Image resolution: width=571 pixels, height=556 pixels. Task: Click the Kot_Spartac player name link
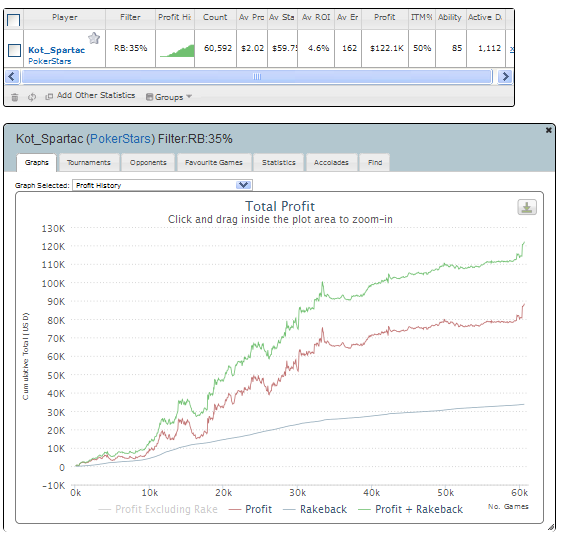(x=56, y=50)
